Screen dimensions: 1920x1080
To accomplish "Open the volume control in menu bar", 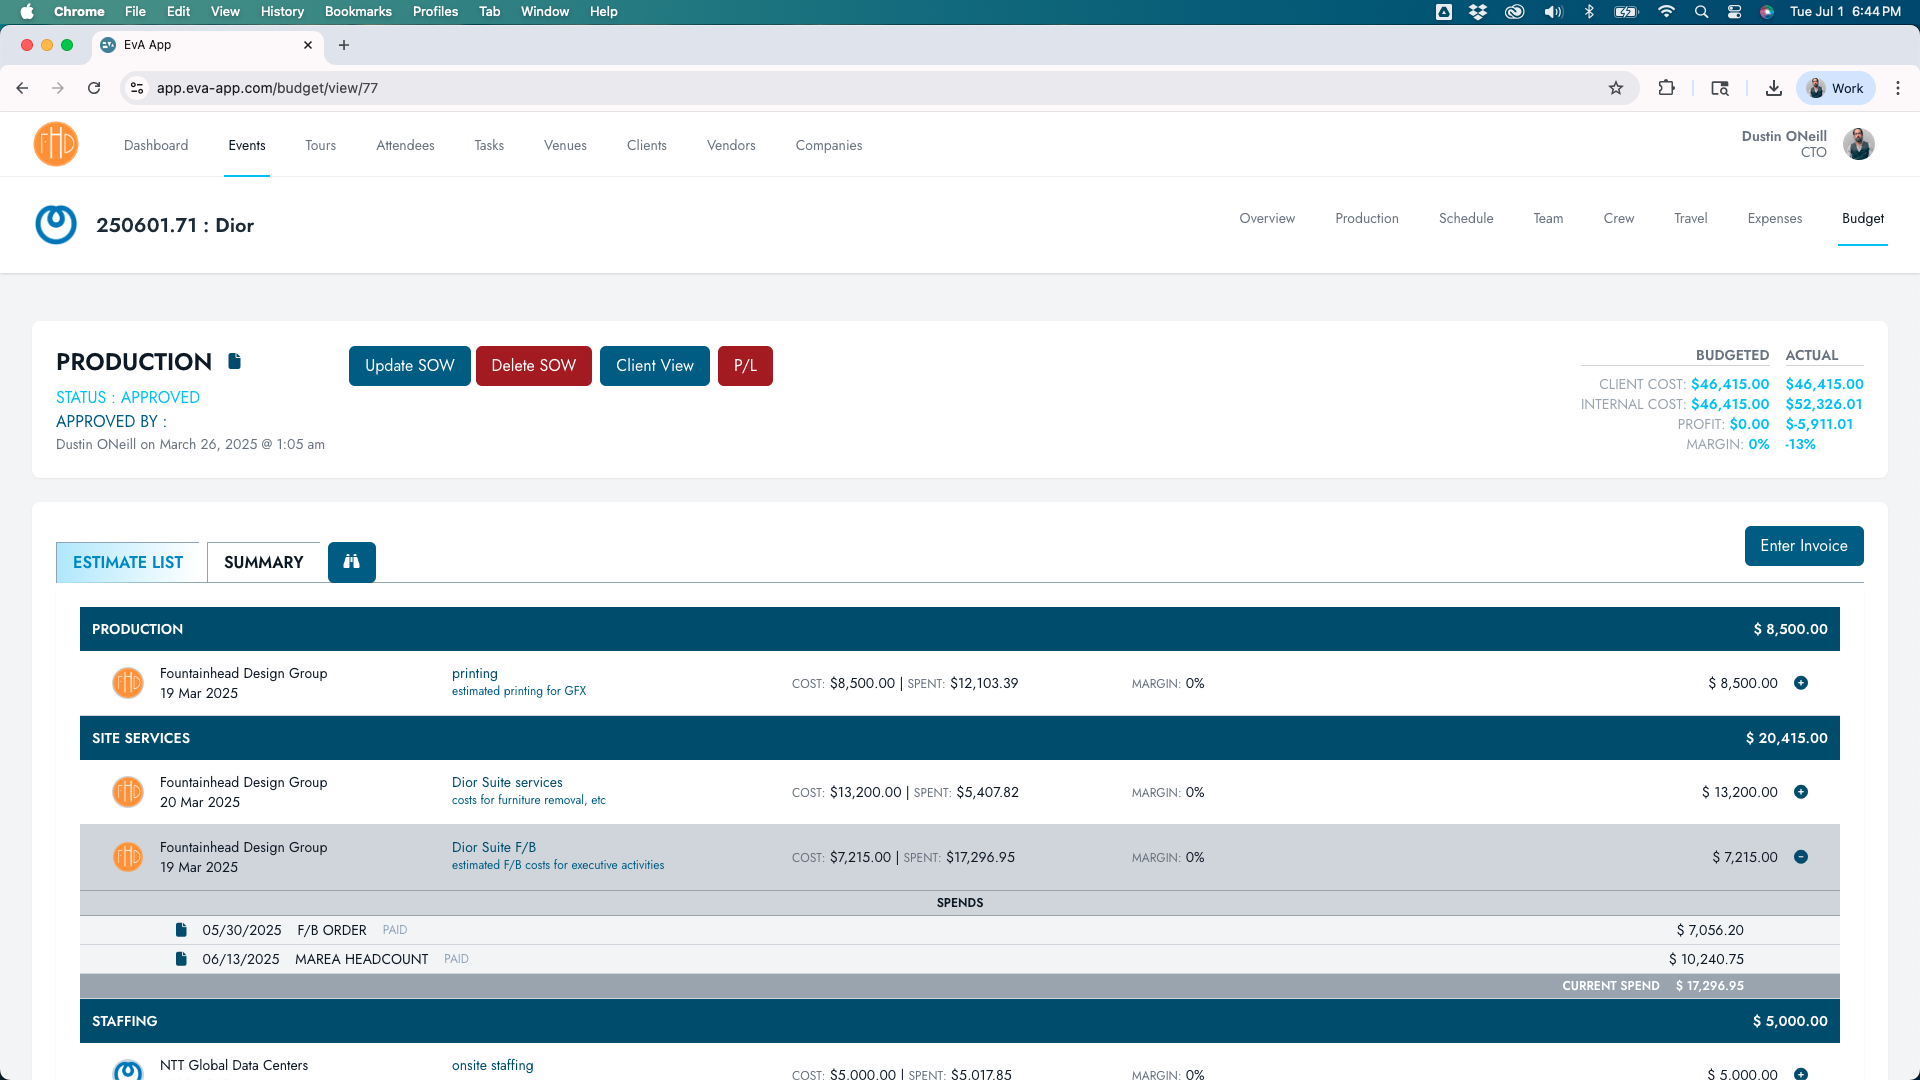I will click(1553, 12).
